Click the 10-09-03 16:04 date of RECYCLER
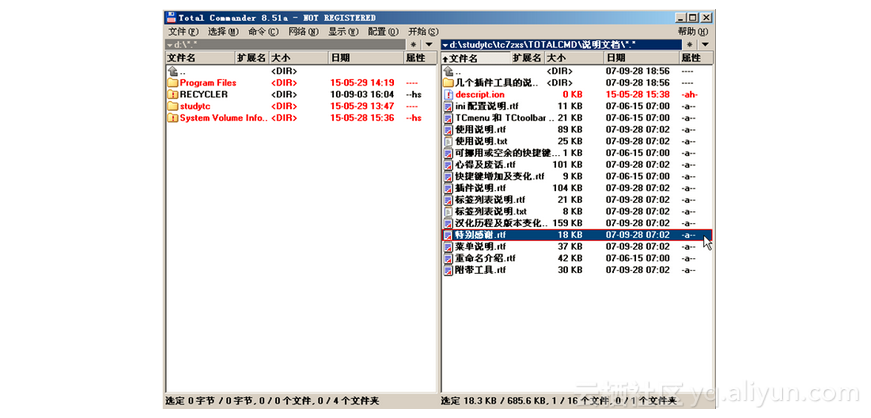Image resolution: width=871 pixels, height=418 pixels. pos(362,94)
